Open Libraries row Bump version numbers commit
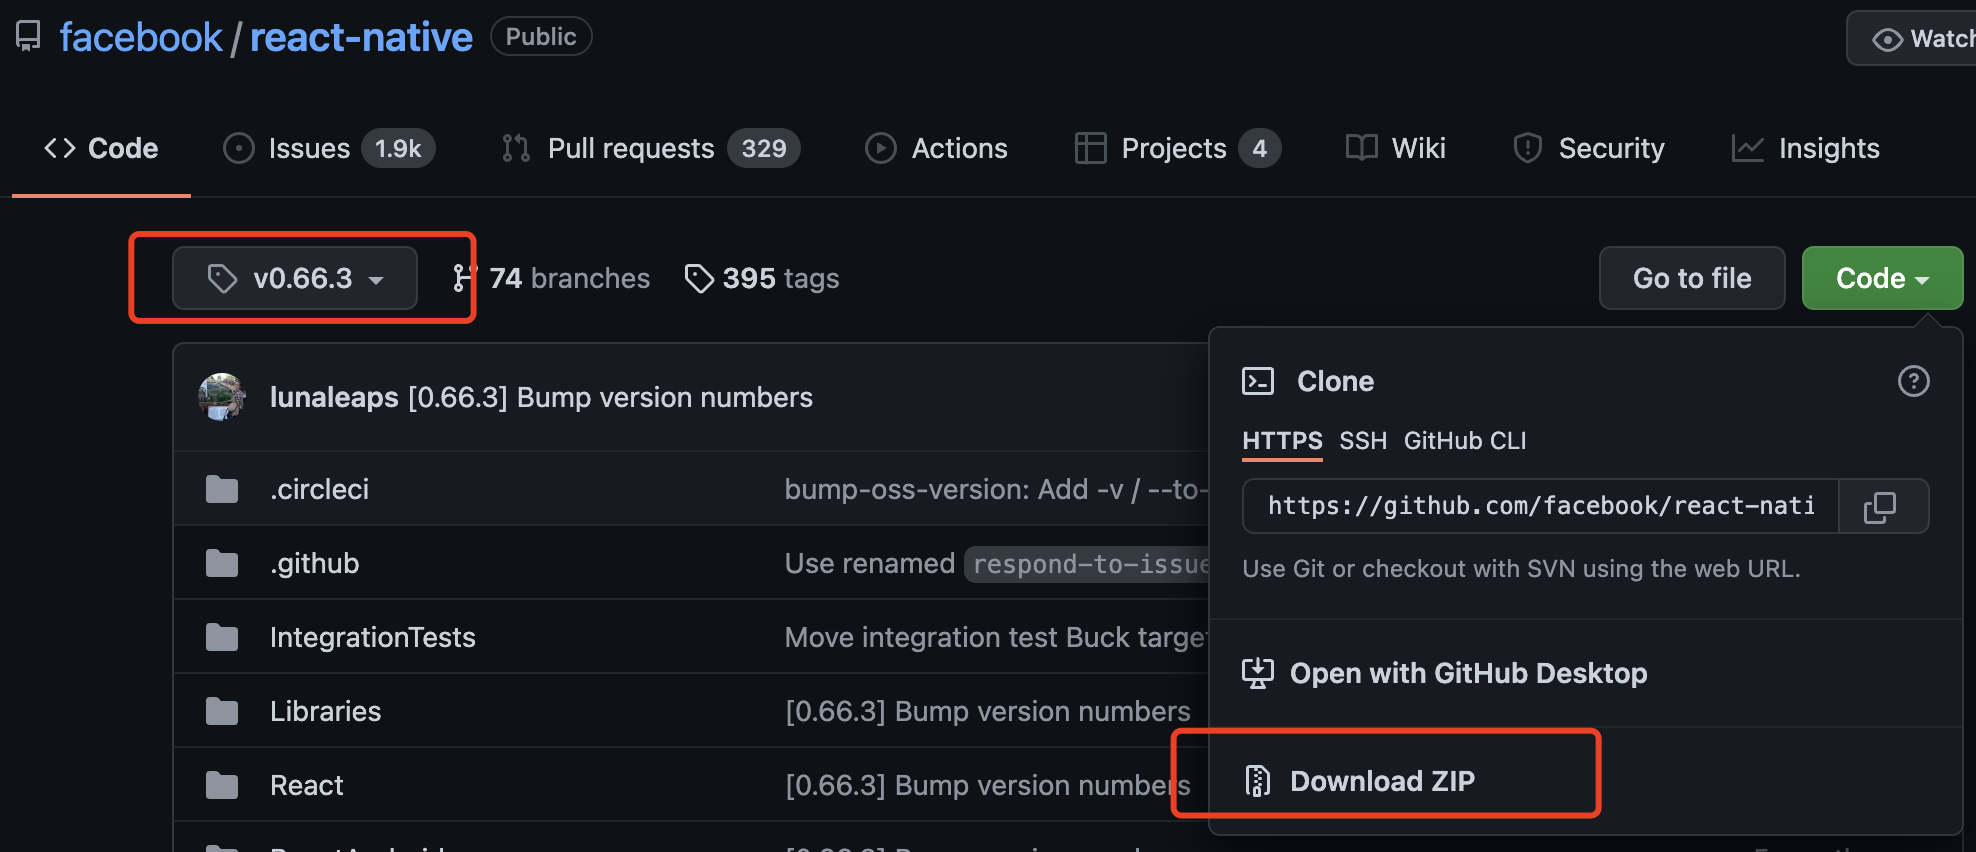Screen dimensions: 1976x852 tap(988, 711)
